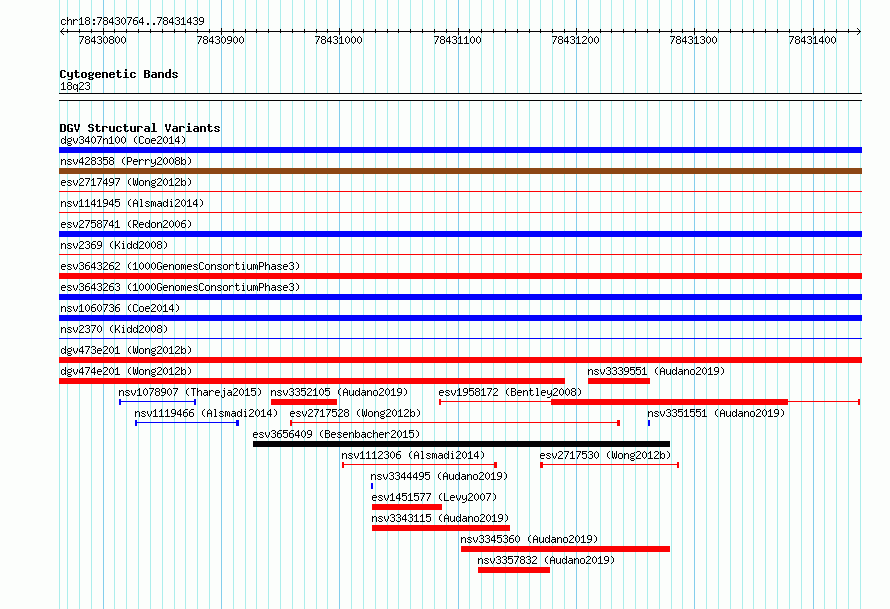Click ruler position 78431000
The image size is (890, 609).
(x=338, y=40)
